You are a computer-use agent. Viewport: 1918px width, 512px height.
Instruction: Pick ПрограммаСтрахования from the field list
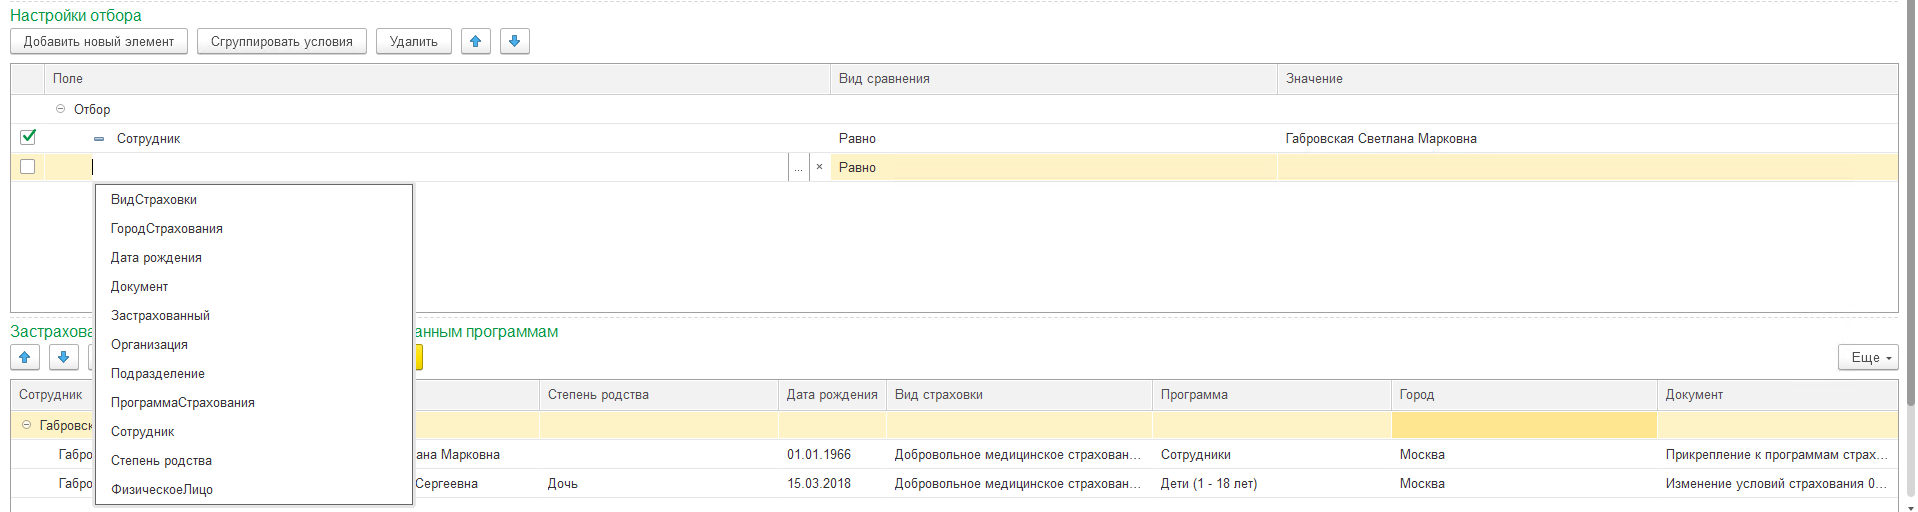183,403
